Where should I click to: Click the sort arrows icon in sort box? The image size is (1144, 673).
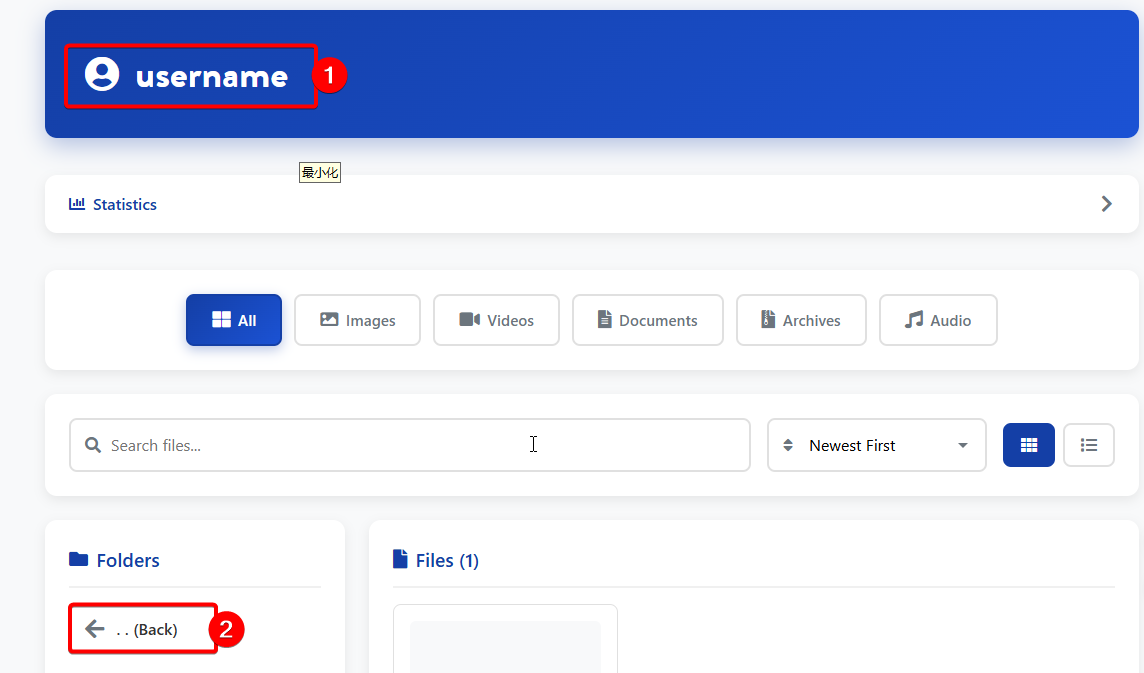[x=788, y=445]
